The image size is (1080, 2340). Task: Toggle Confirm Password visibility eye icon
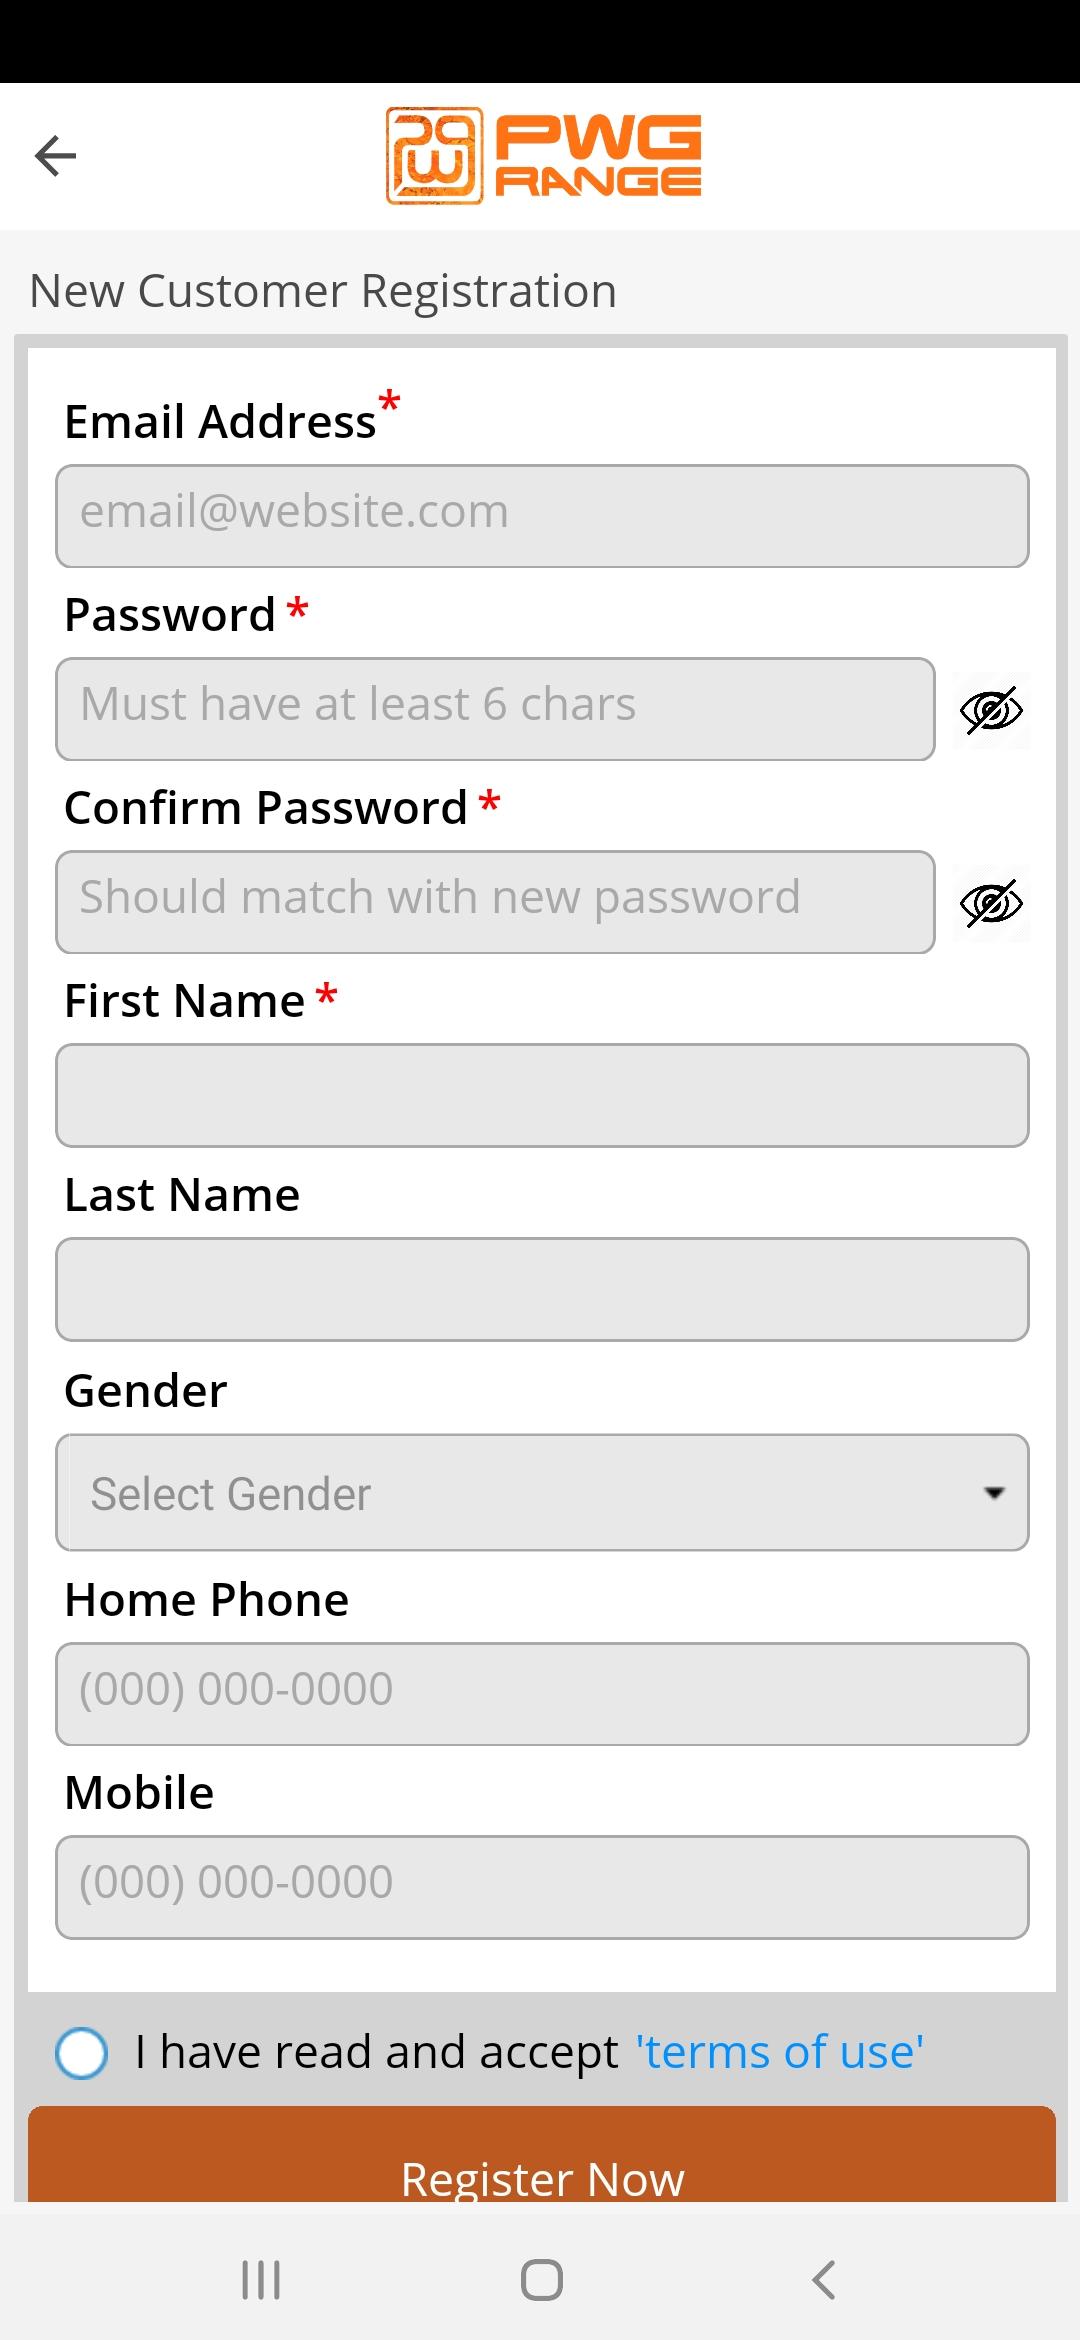click(991, 903)
